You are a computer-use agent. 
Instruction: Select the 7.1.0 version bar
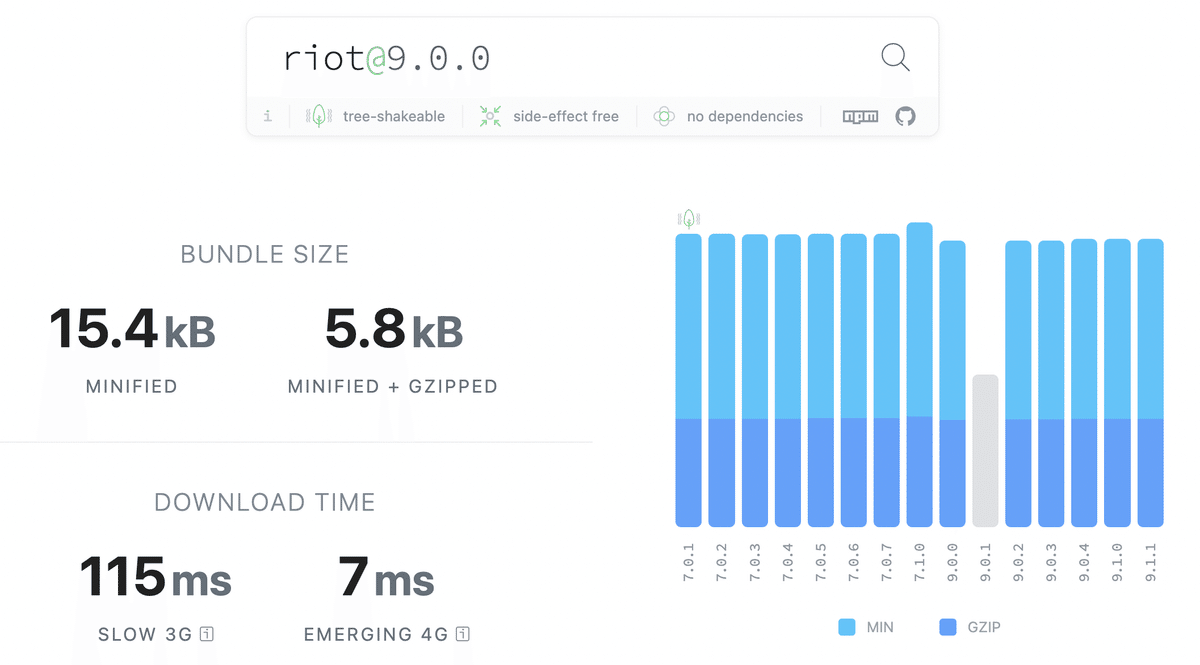920,375
